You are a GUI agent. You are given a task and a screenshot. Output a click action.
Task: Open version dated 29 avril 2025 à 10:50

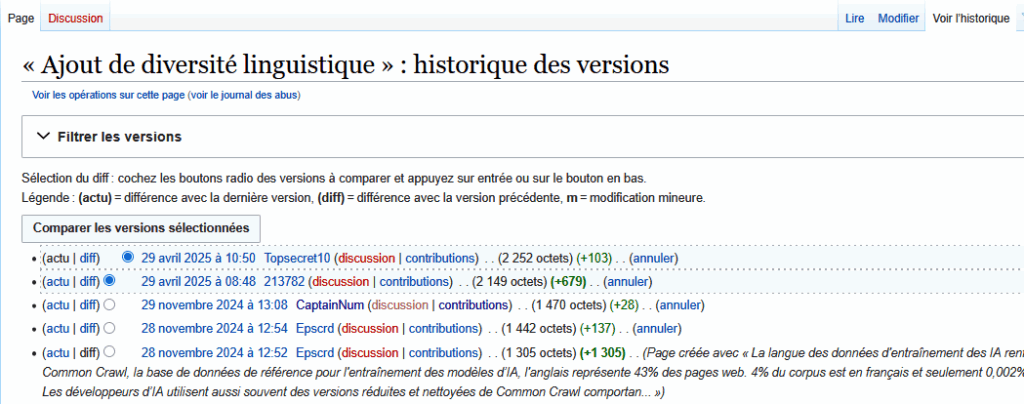click(x=198, y=258)
